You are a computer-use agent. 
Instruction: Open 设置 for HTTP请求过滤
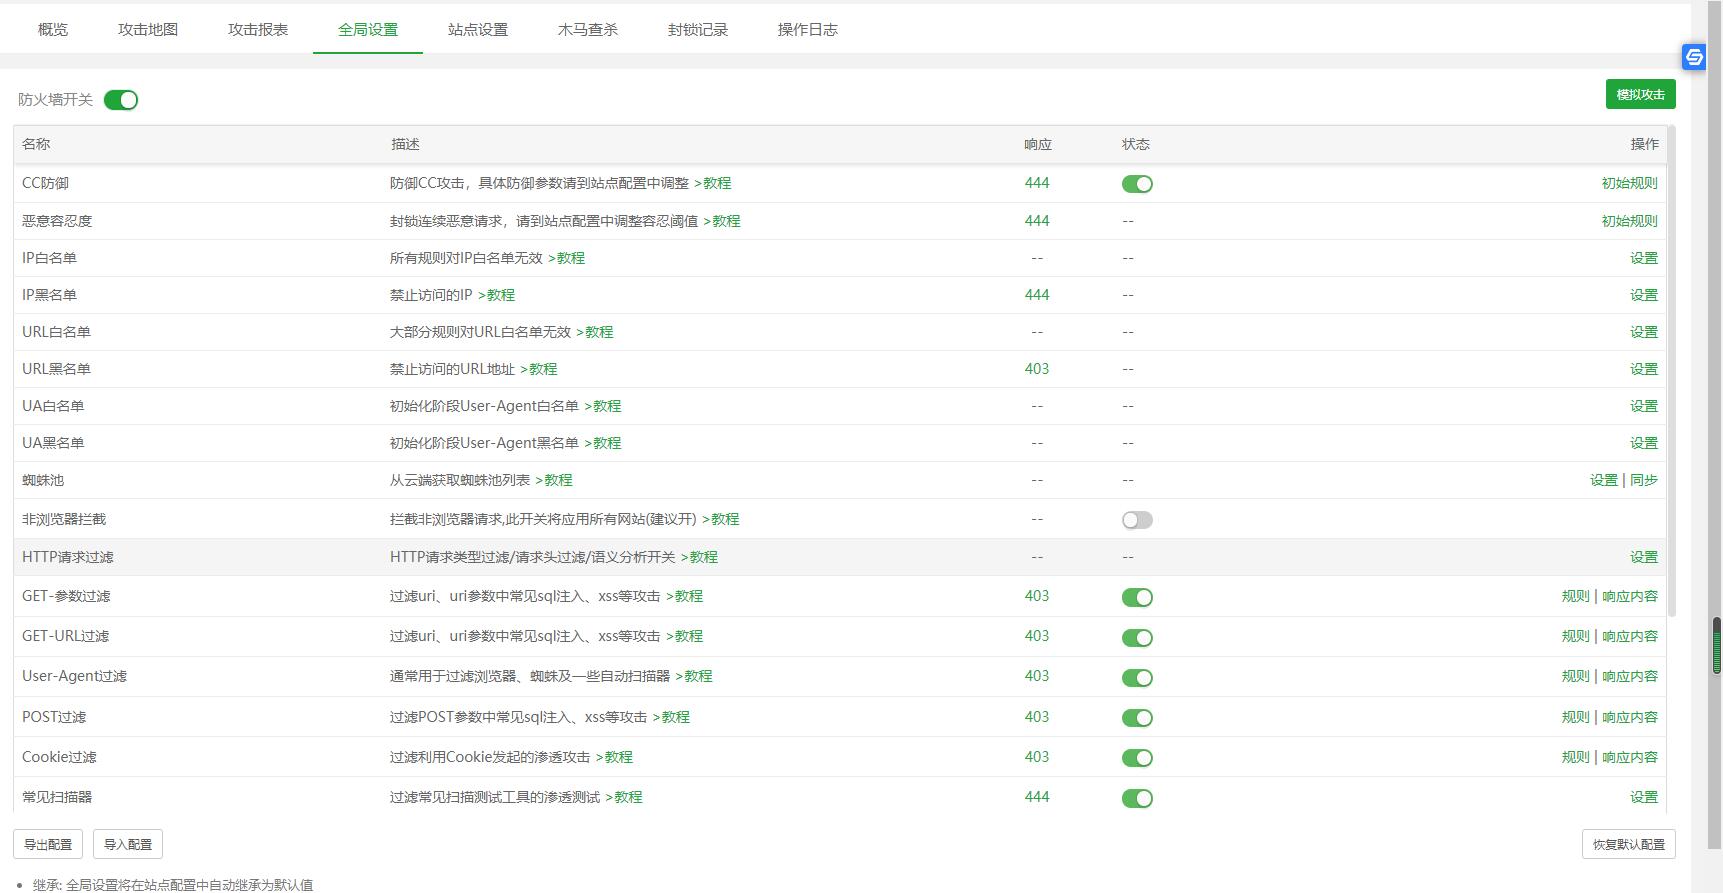coord(1643,557)
